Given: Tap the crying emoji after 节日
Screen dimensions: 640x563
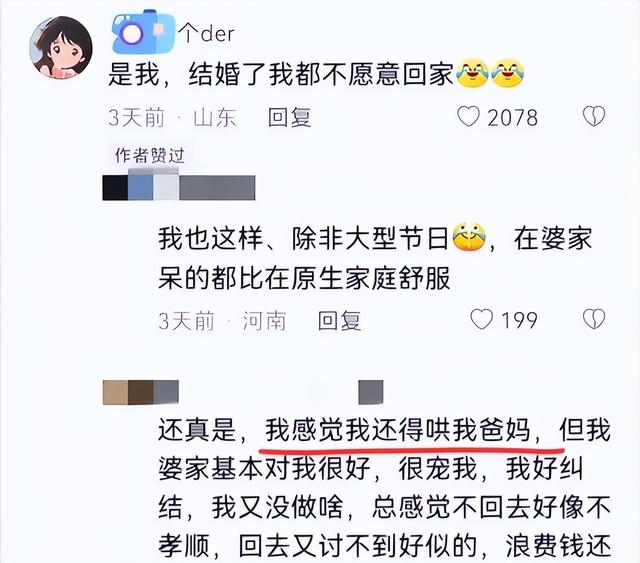Looking at the screenshot, I should 470,237.
